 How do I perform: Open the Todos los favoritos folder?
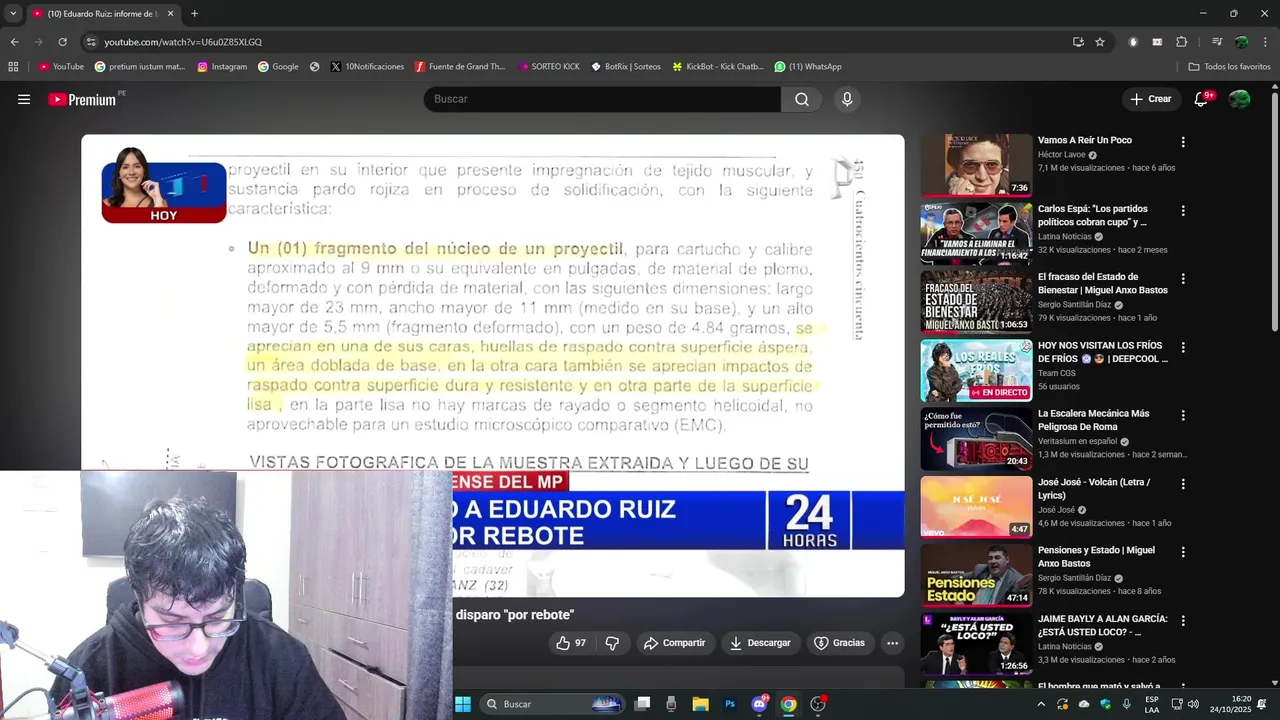tap(1230, 67)
